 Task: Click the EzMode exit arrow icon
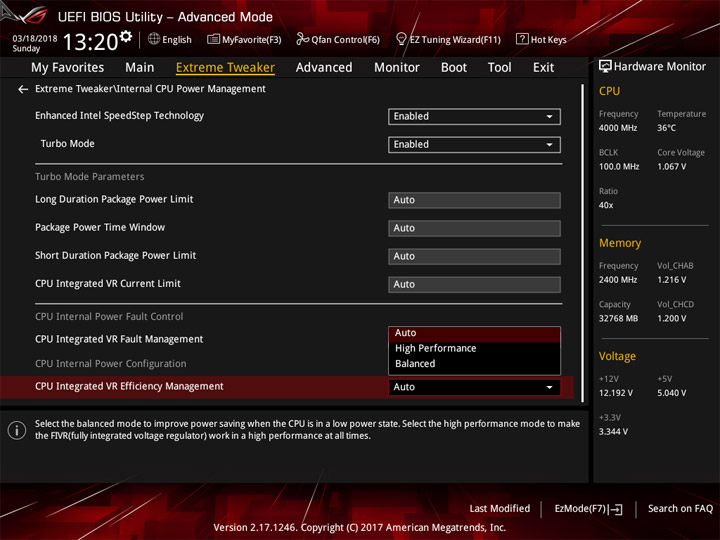tap(617, 509)
